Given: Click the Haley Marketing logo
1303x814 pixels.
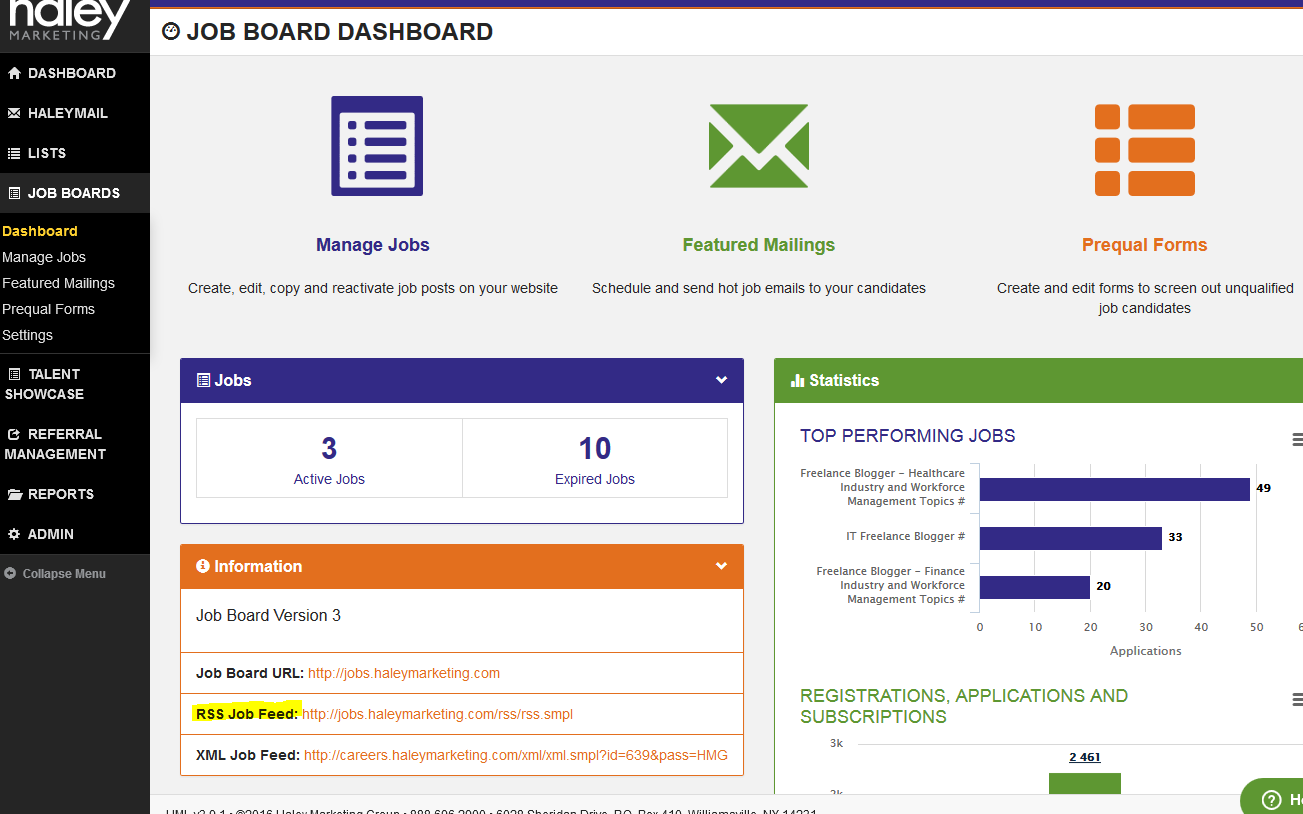Looking at the screenshot, I should (70, 20).
